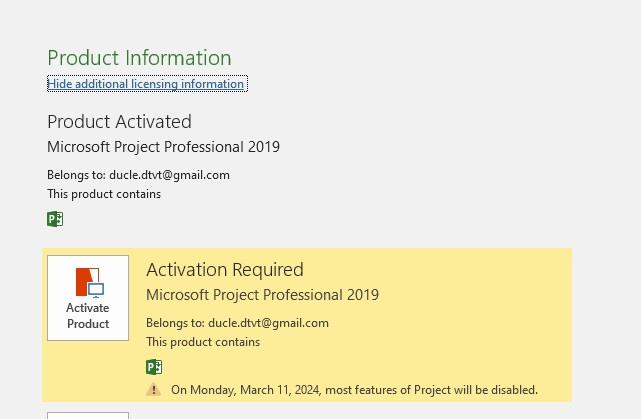Click the Activate Product button

88,298
